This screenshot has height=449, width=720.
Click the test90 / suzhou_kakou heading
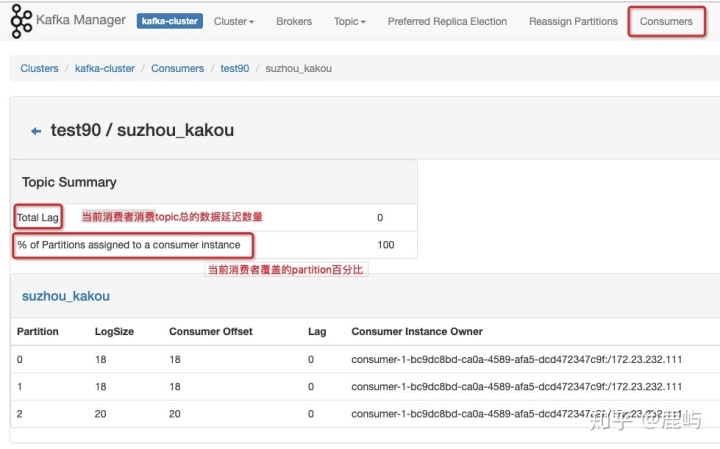[x=142, y=130]
